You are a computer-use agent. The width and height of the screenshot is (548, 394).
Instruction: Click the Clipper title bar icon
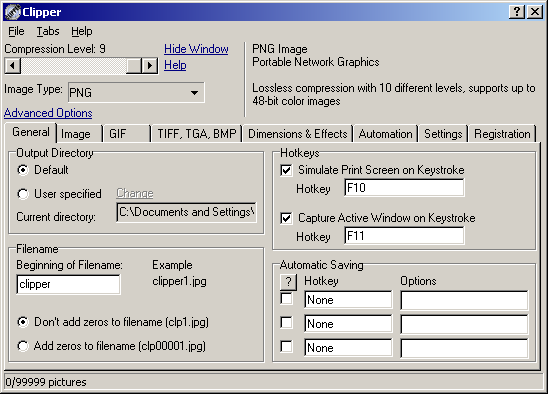(13, 12)
